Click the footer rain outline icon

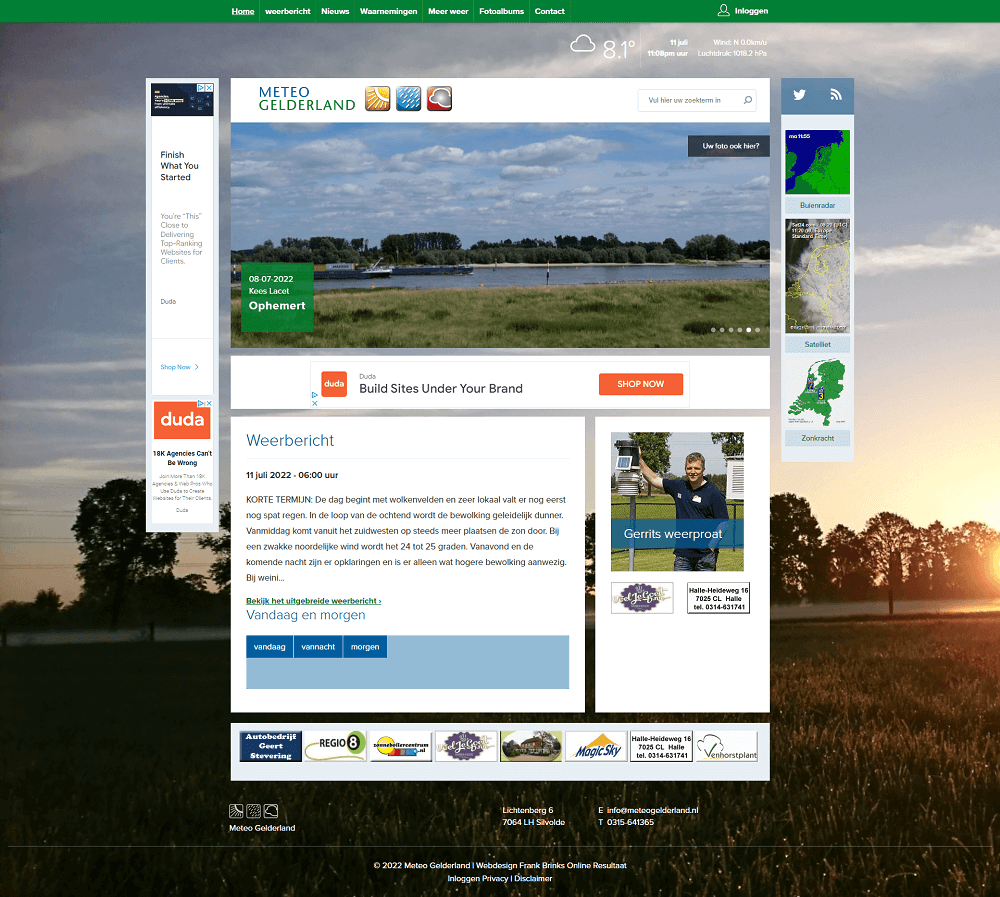[x=253, y=811]
